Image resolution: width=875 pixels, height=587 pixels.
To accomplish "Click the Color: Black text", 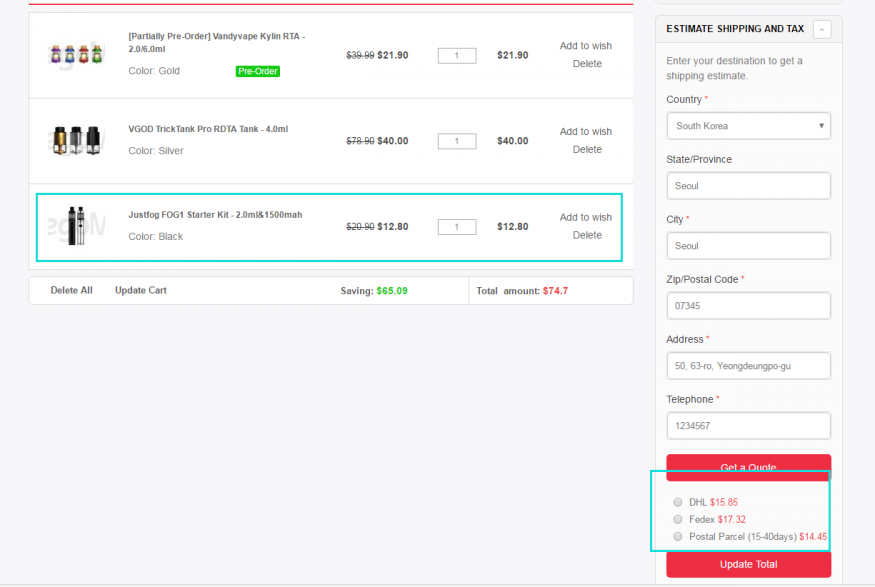I will tap(156, 237).
